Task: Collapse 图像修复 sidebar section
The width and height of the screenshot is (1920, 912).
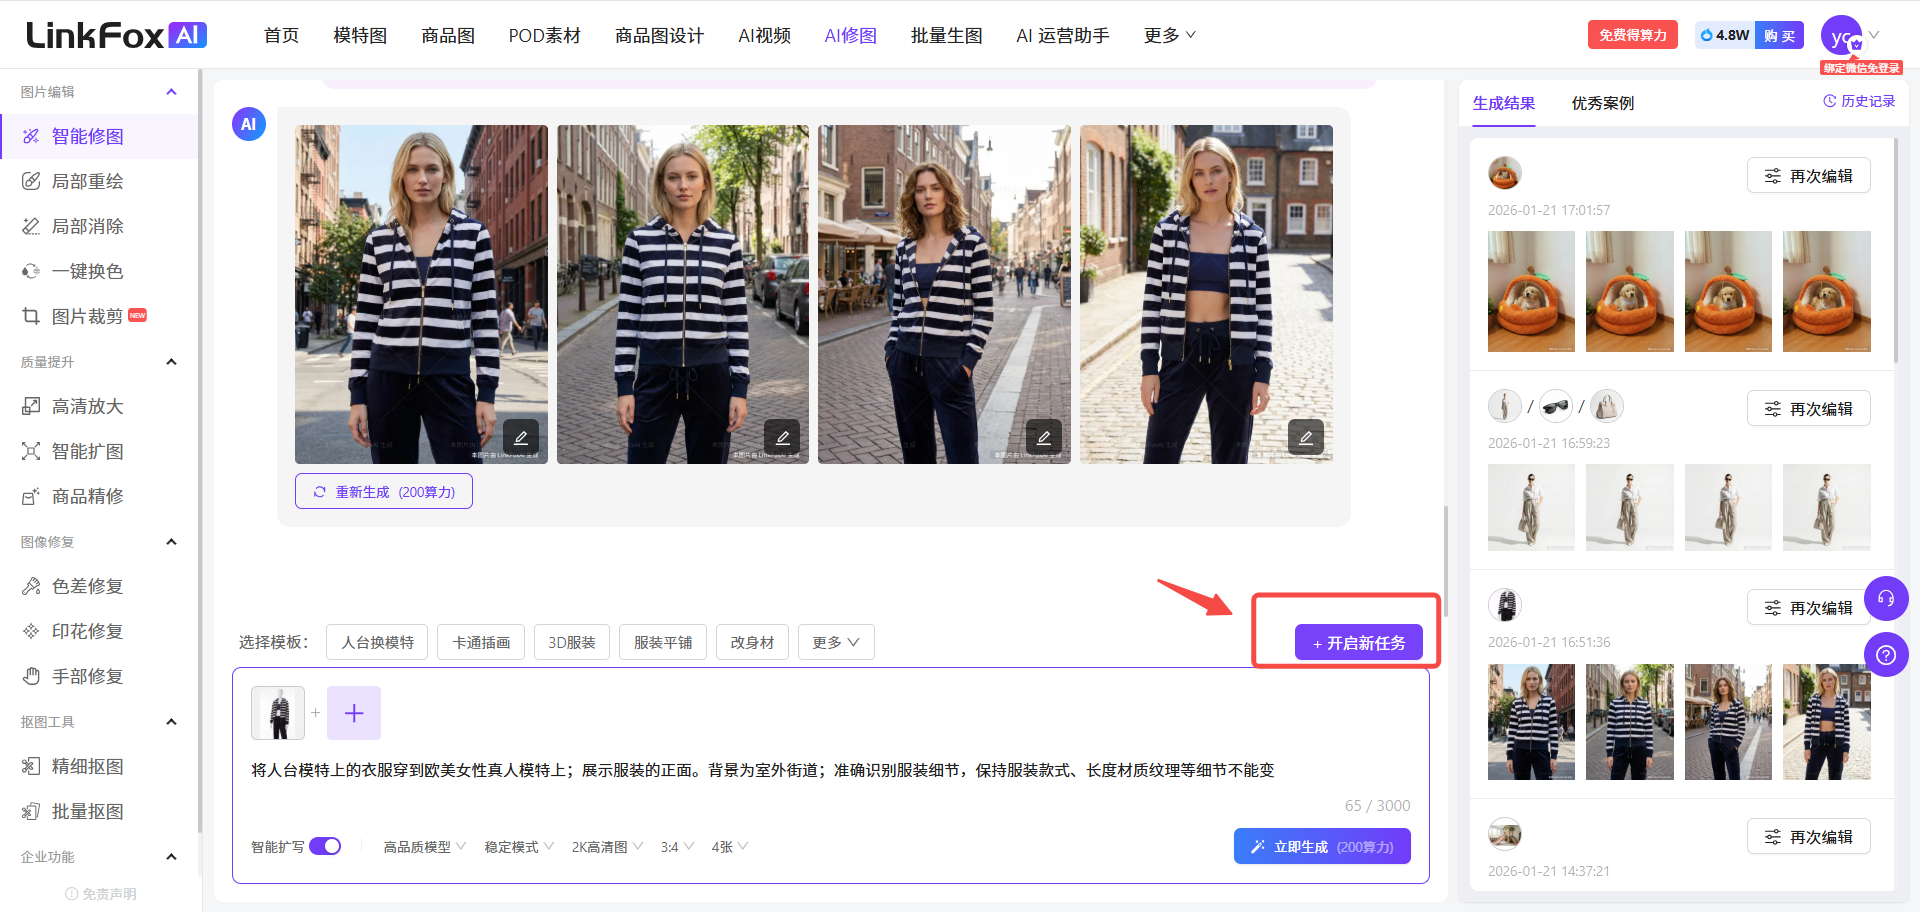Action: pos(171,542)
